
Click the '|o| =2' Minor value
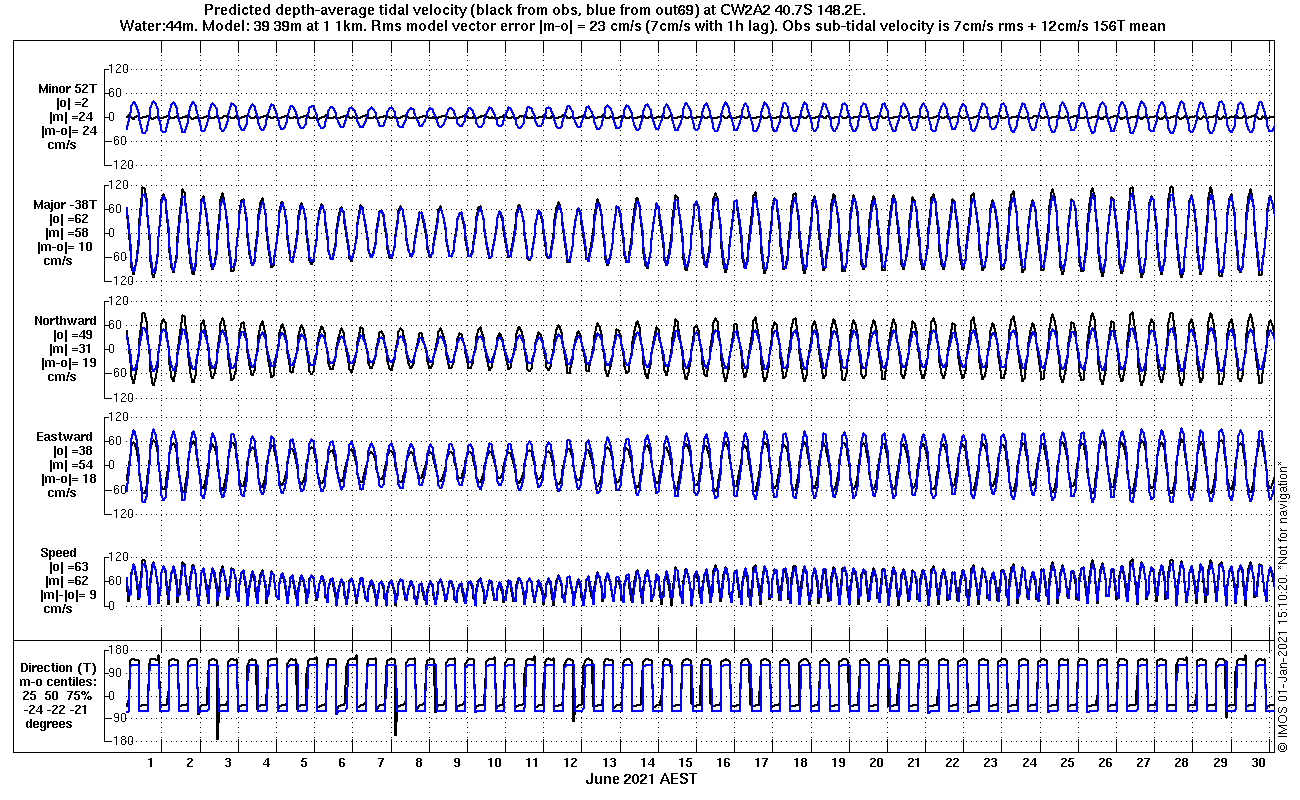tap(69, 103)
